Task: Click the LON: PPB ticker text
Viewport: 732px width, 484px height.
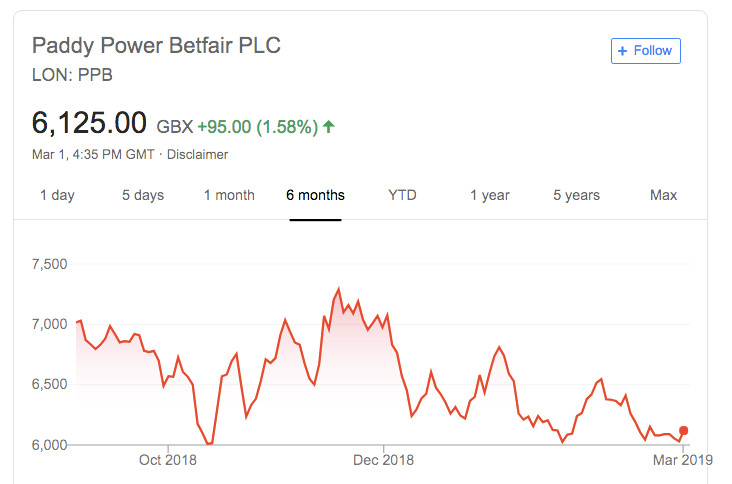Action: pos(72,75)
